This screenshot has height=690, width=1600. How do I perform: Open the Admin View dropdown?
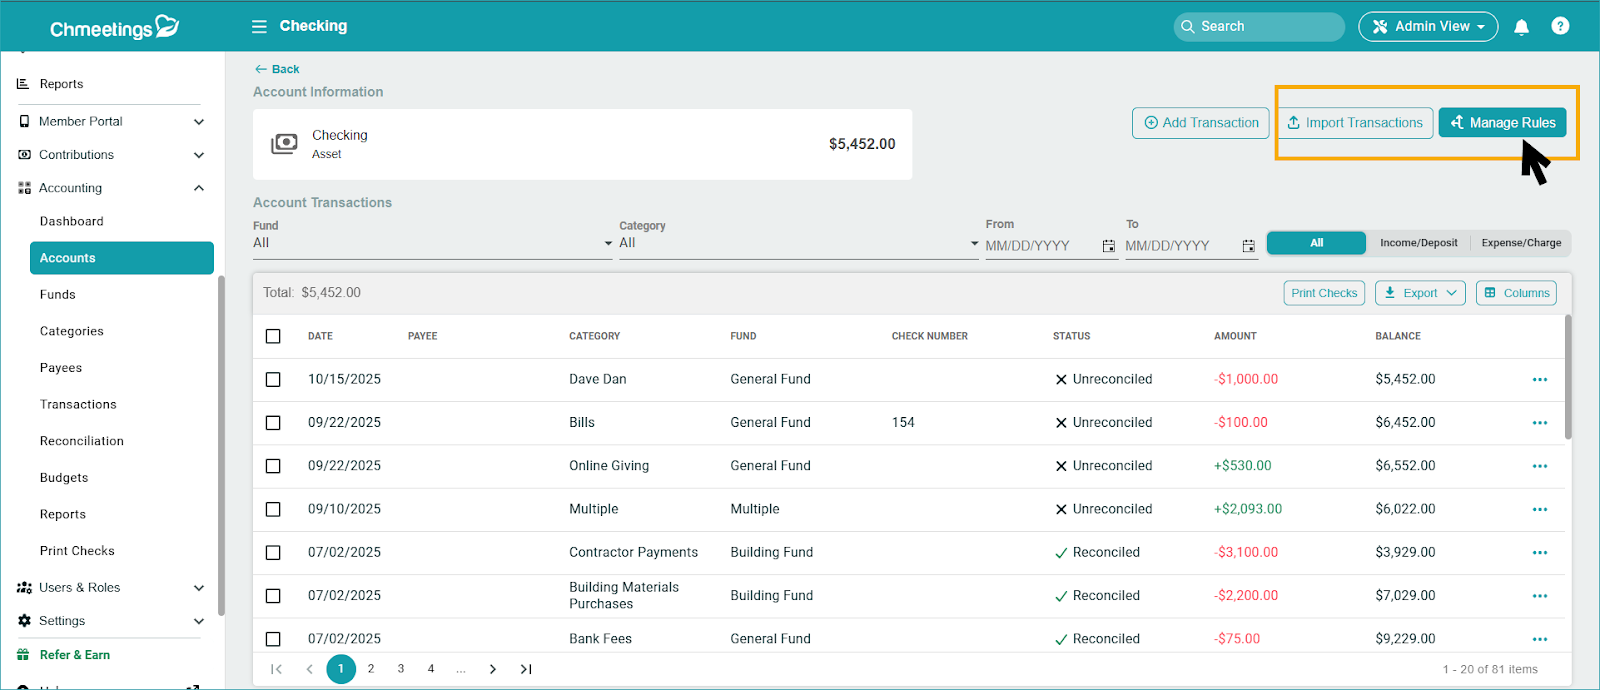pyautogui.click(x=1427, y=27)
